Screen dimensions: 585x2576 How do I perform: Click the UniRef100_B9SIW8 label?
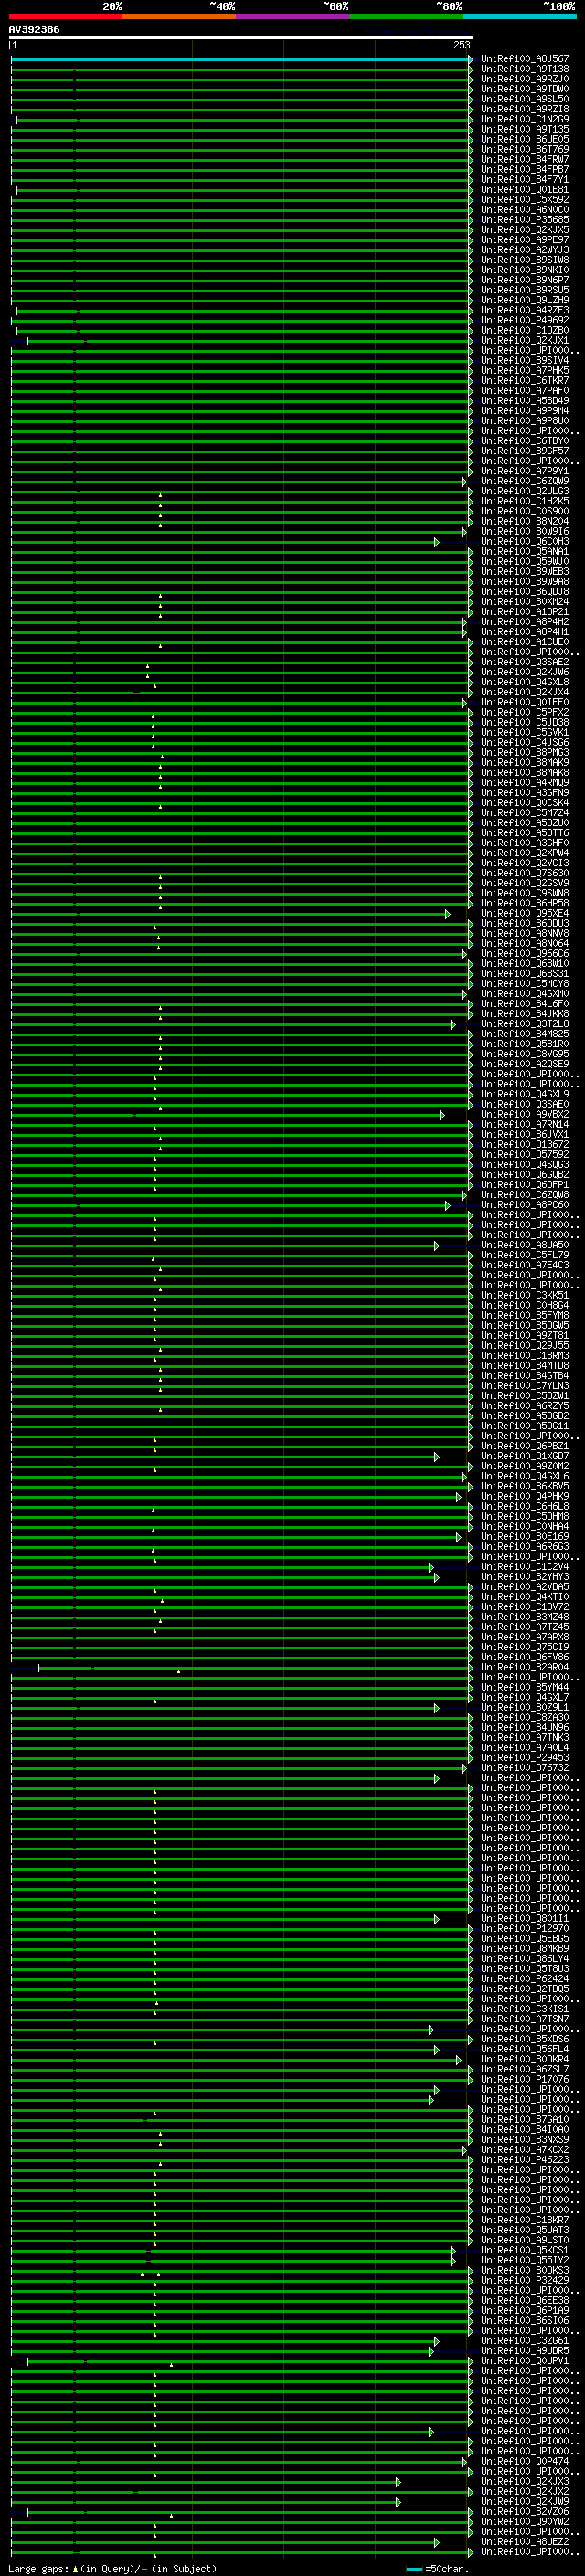[x=525, y=260]
